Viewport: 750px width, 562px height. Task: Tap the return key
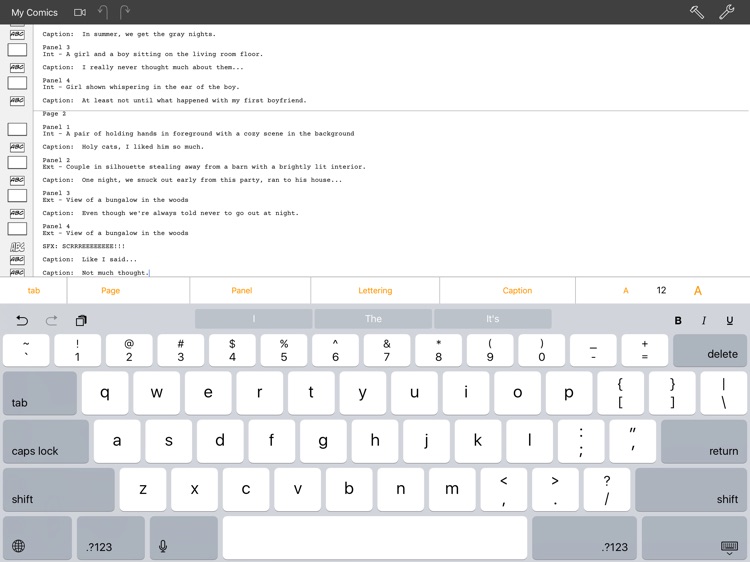tap(704, 441)
